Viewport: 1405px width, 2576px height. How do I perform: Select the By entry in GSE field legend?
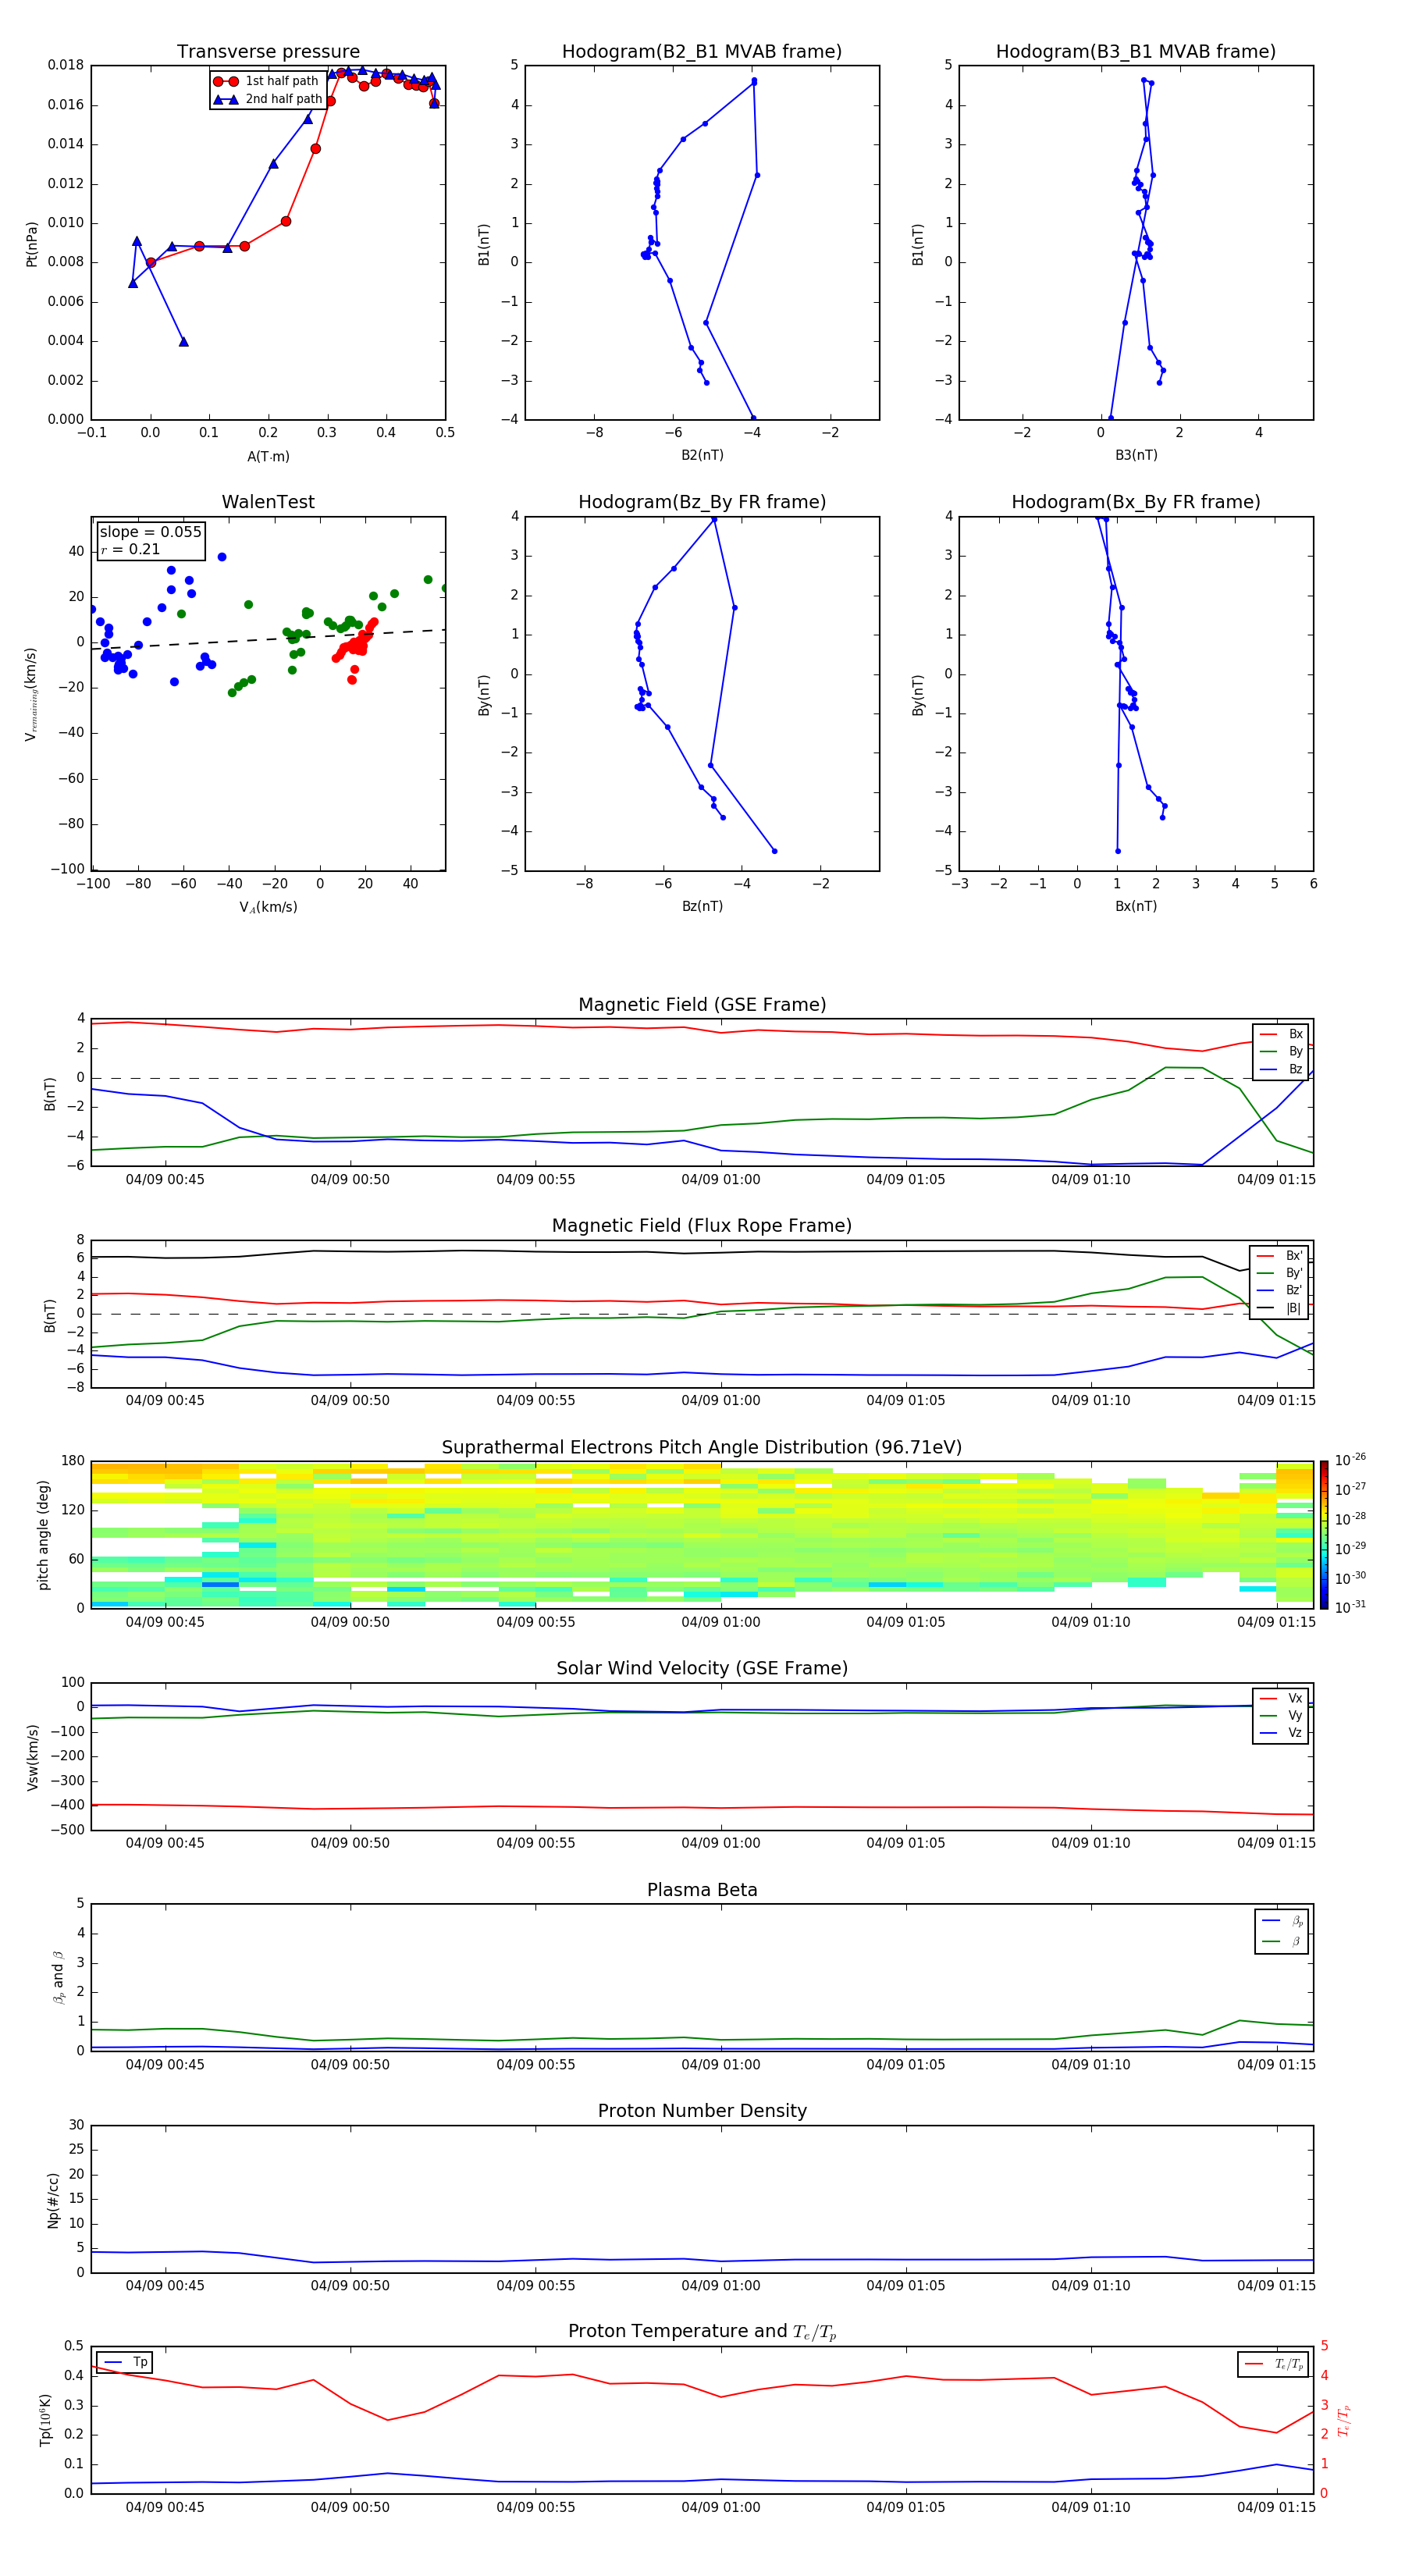1281,1051
